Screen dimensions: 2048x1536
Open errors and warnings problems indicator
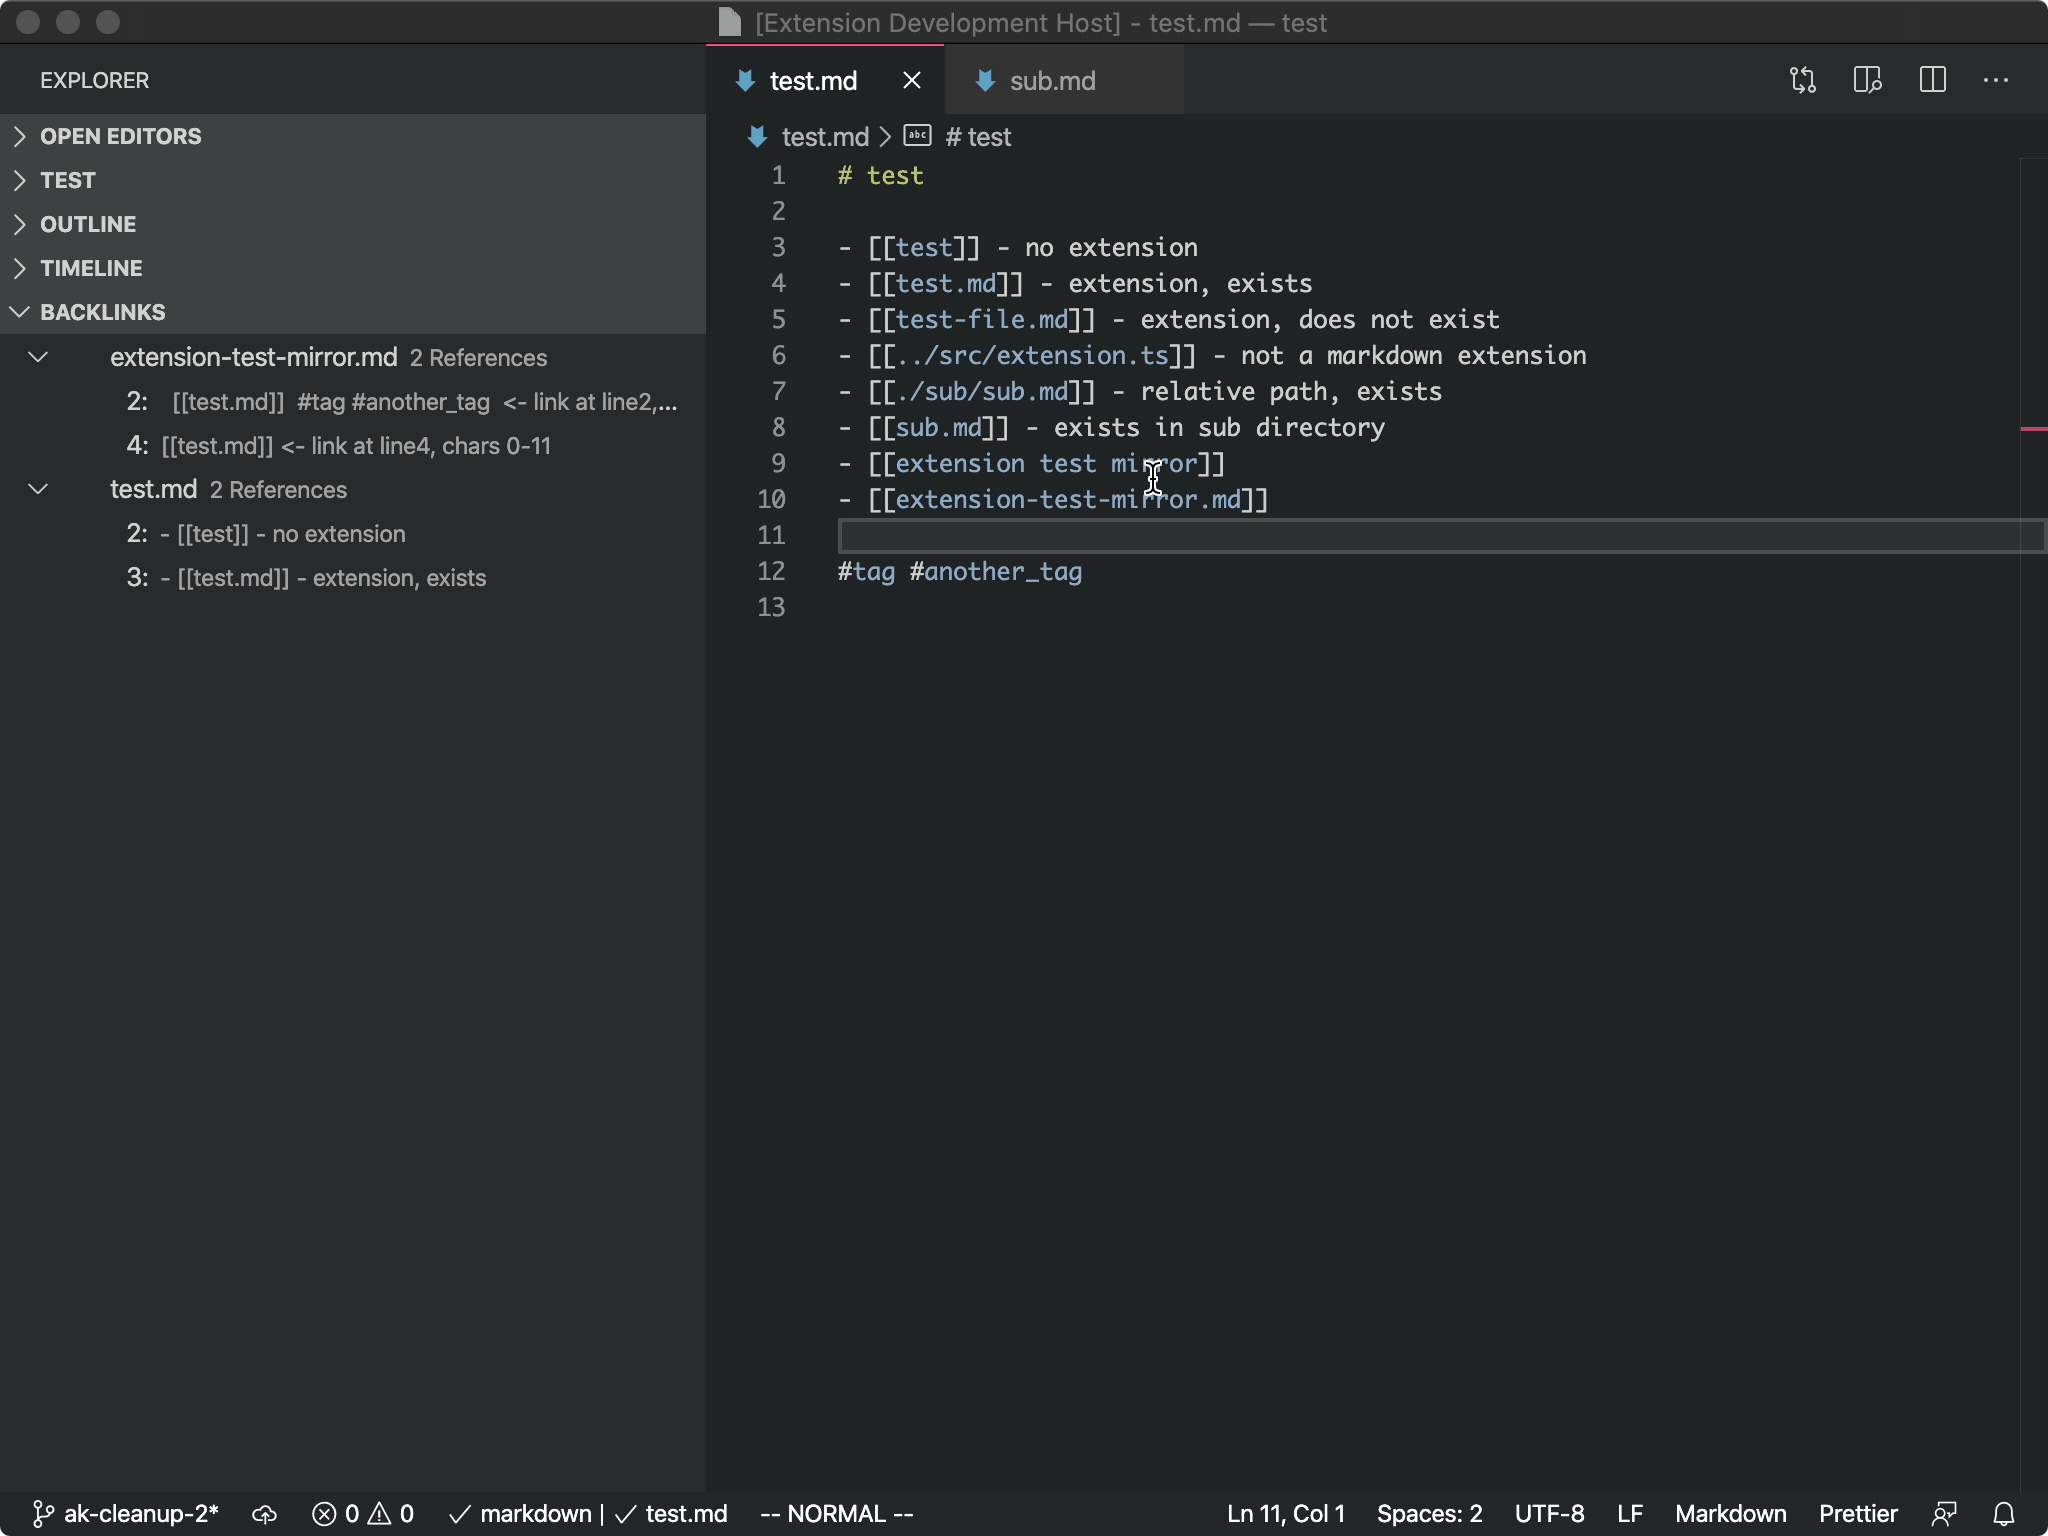[x=362, y=1514]
